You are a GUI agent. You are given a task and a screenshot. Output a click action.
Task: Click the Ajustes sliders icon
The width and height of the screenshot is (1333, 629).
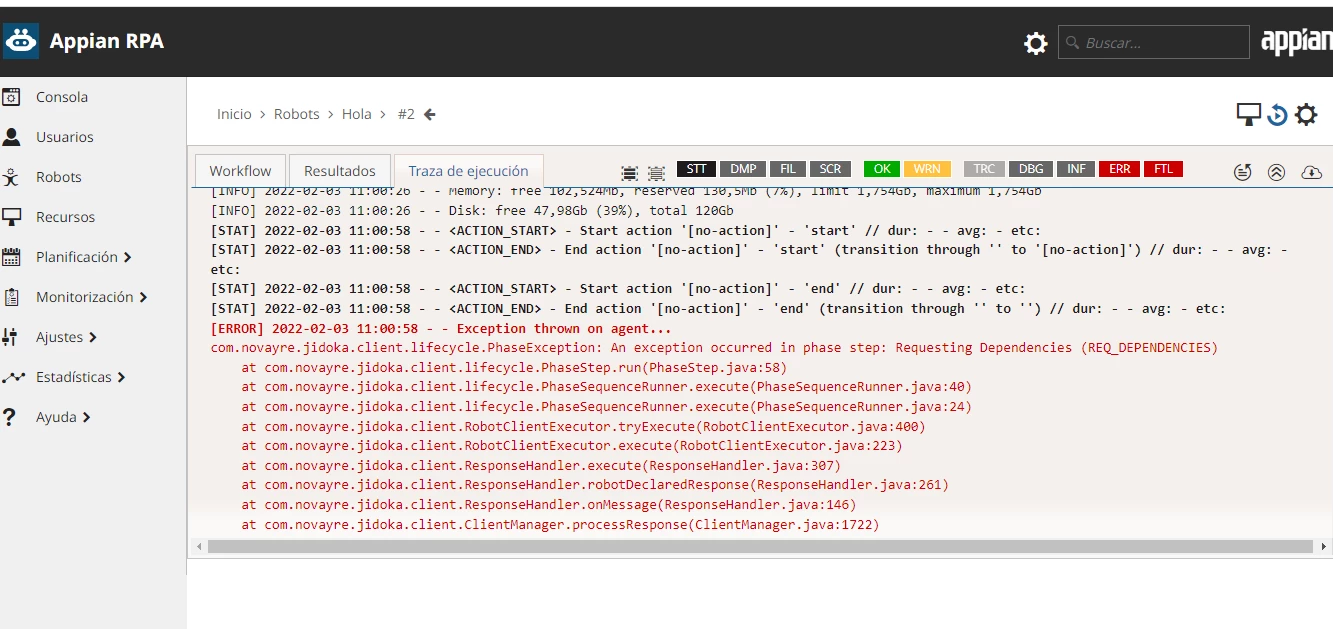coord(11,337)
